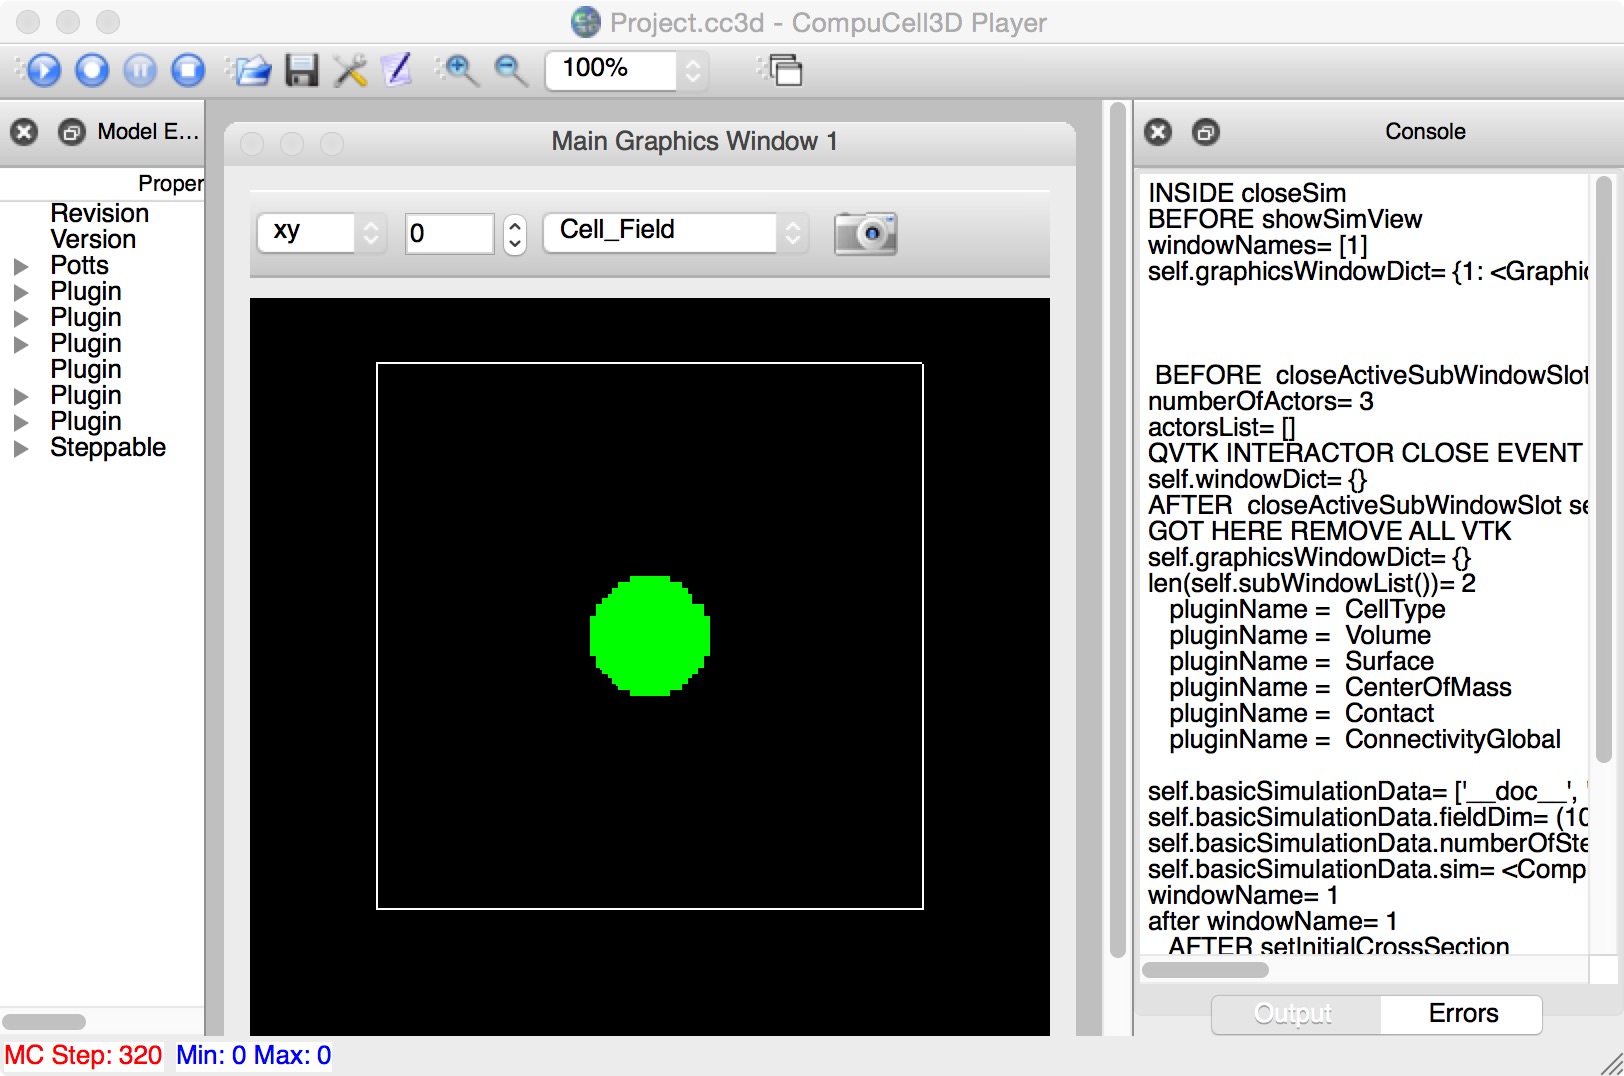Click the graphics area vertical scrollbar
The image size is (1624, 1076).
click(x=1118, y=530)
